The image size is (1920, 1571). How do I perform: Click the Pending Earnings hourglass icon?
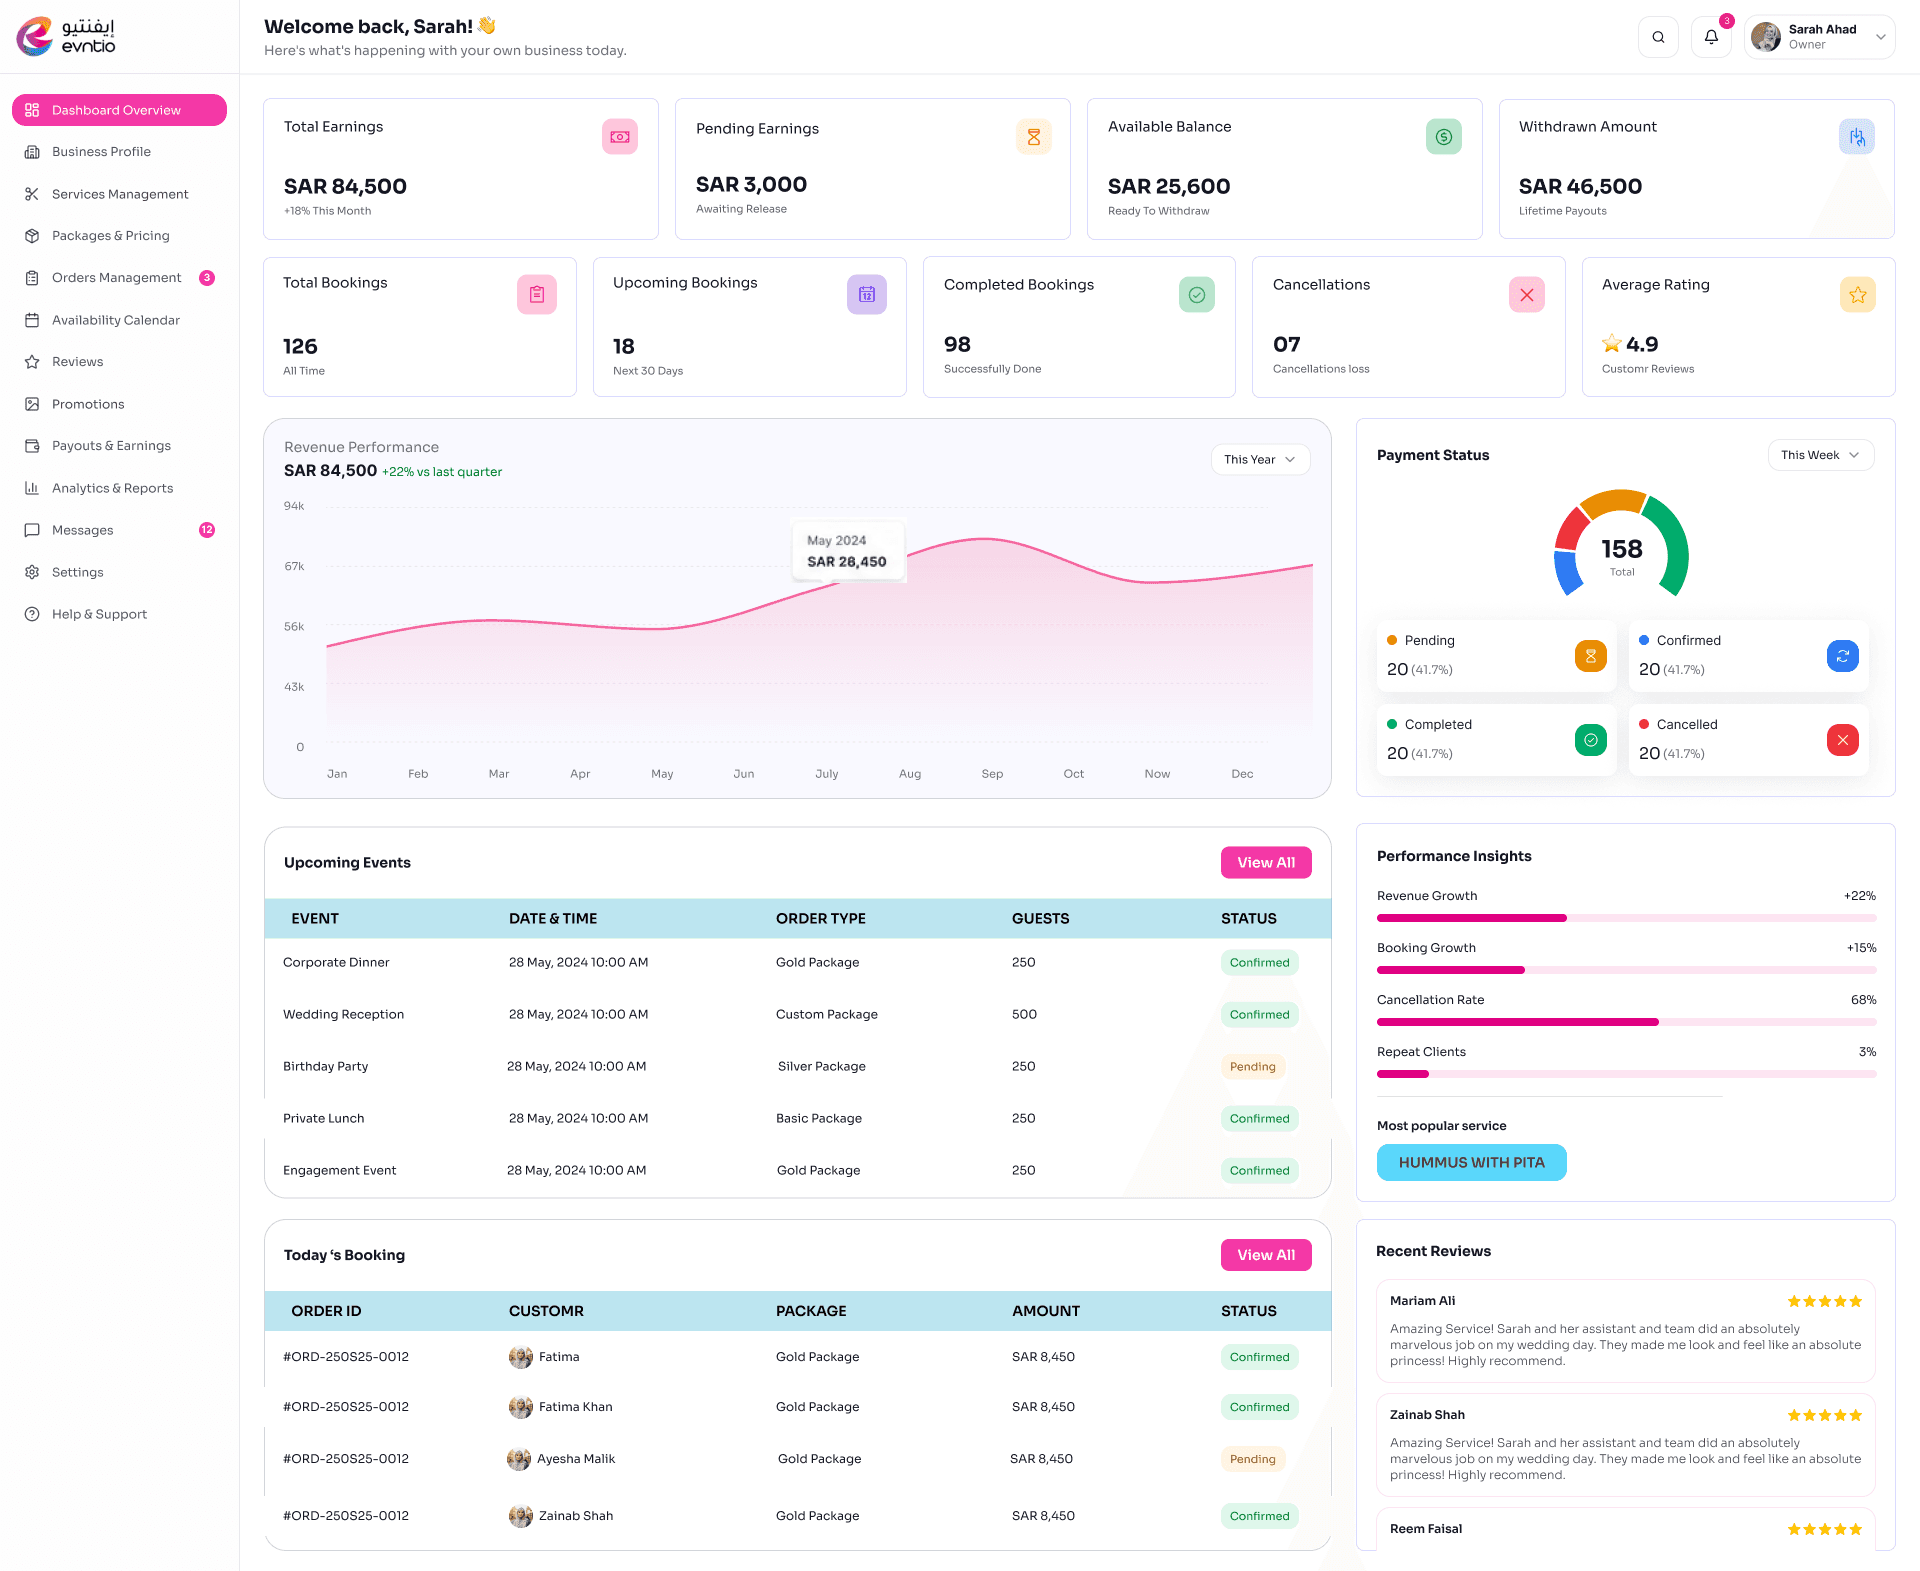point(1033,137)
